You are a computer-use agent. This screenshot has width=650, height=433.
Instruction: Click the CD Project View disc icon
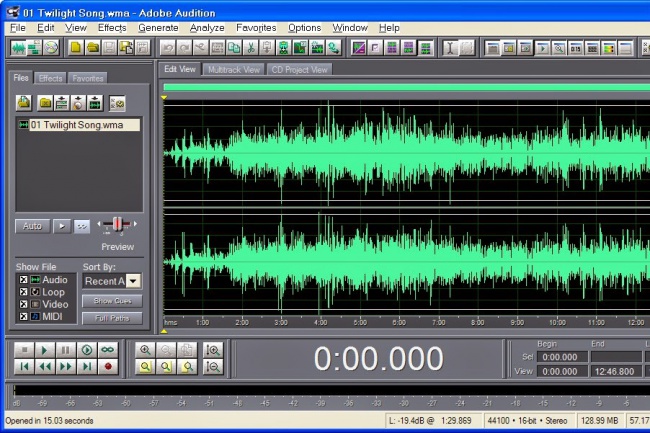51,48
